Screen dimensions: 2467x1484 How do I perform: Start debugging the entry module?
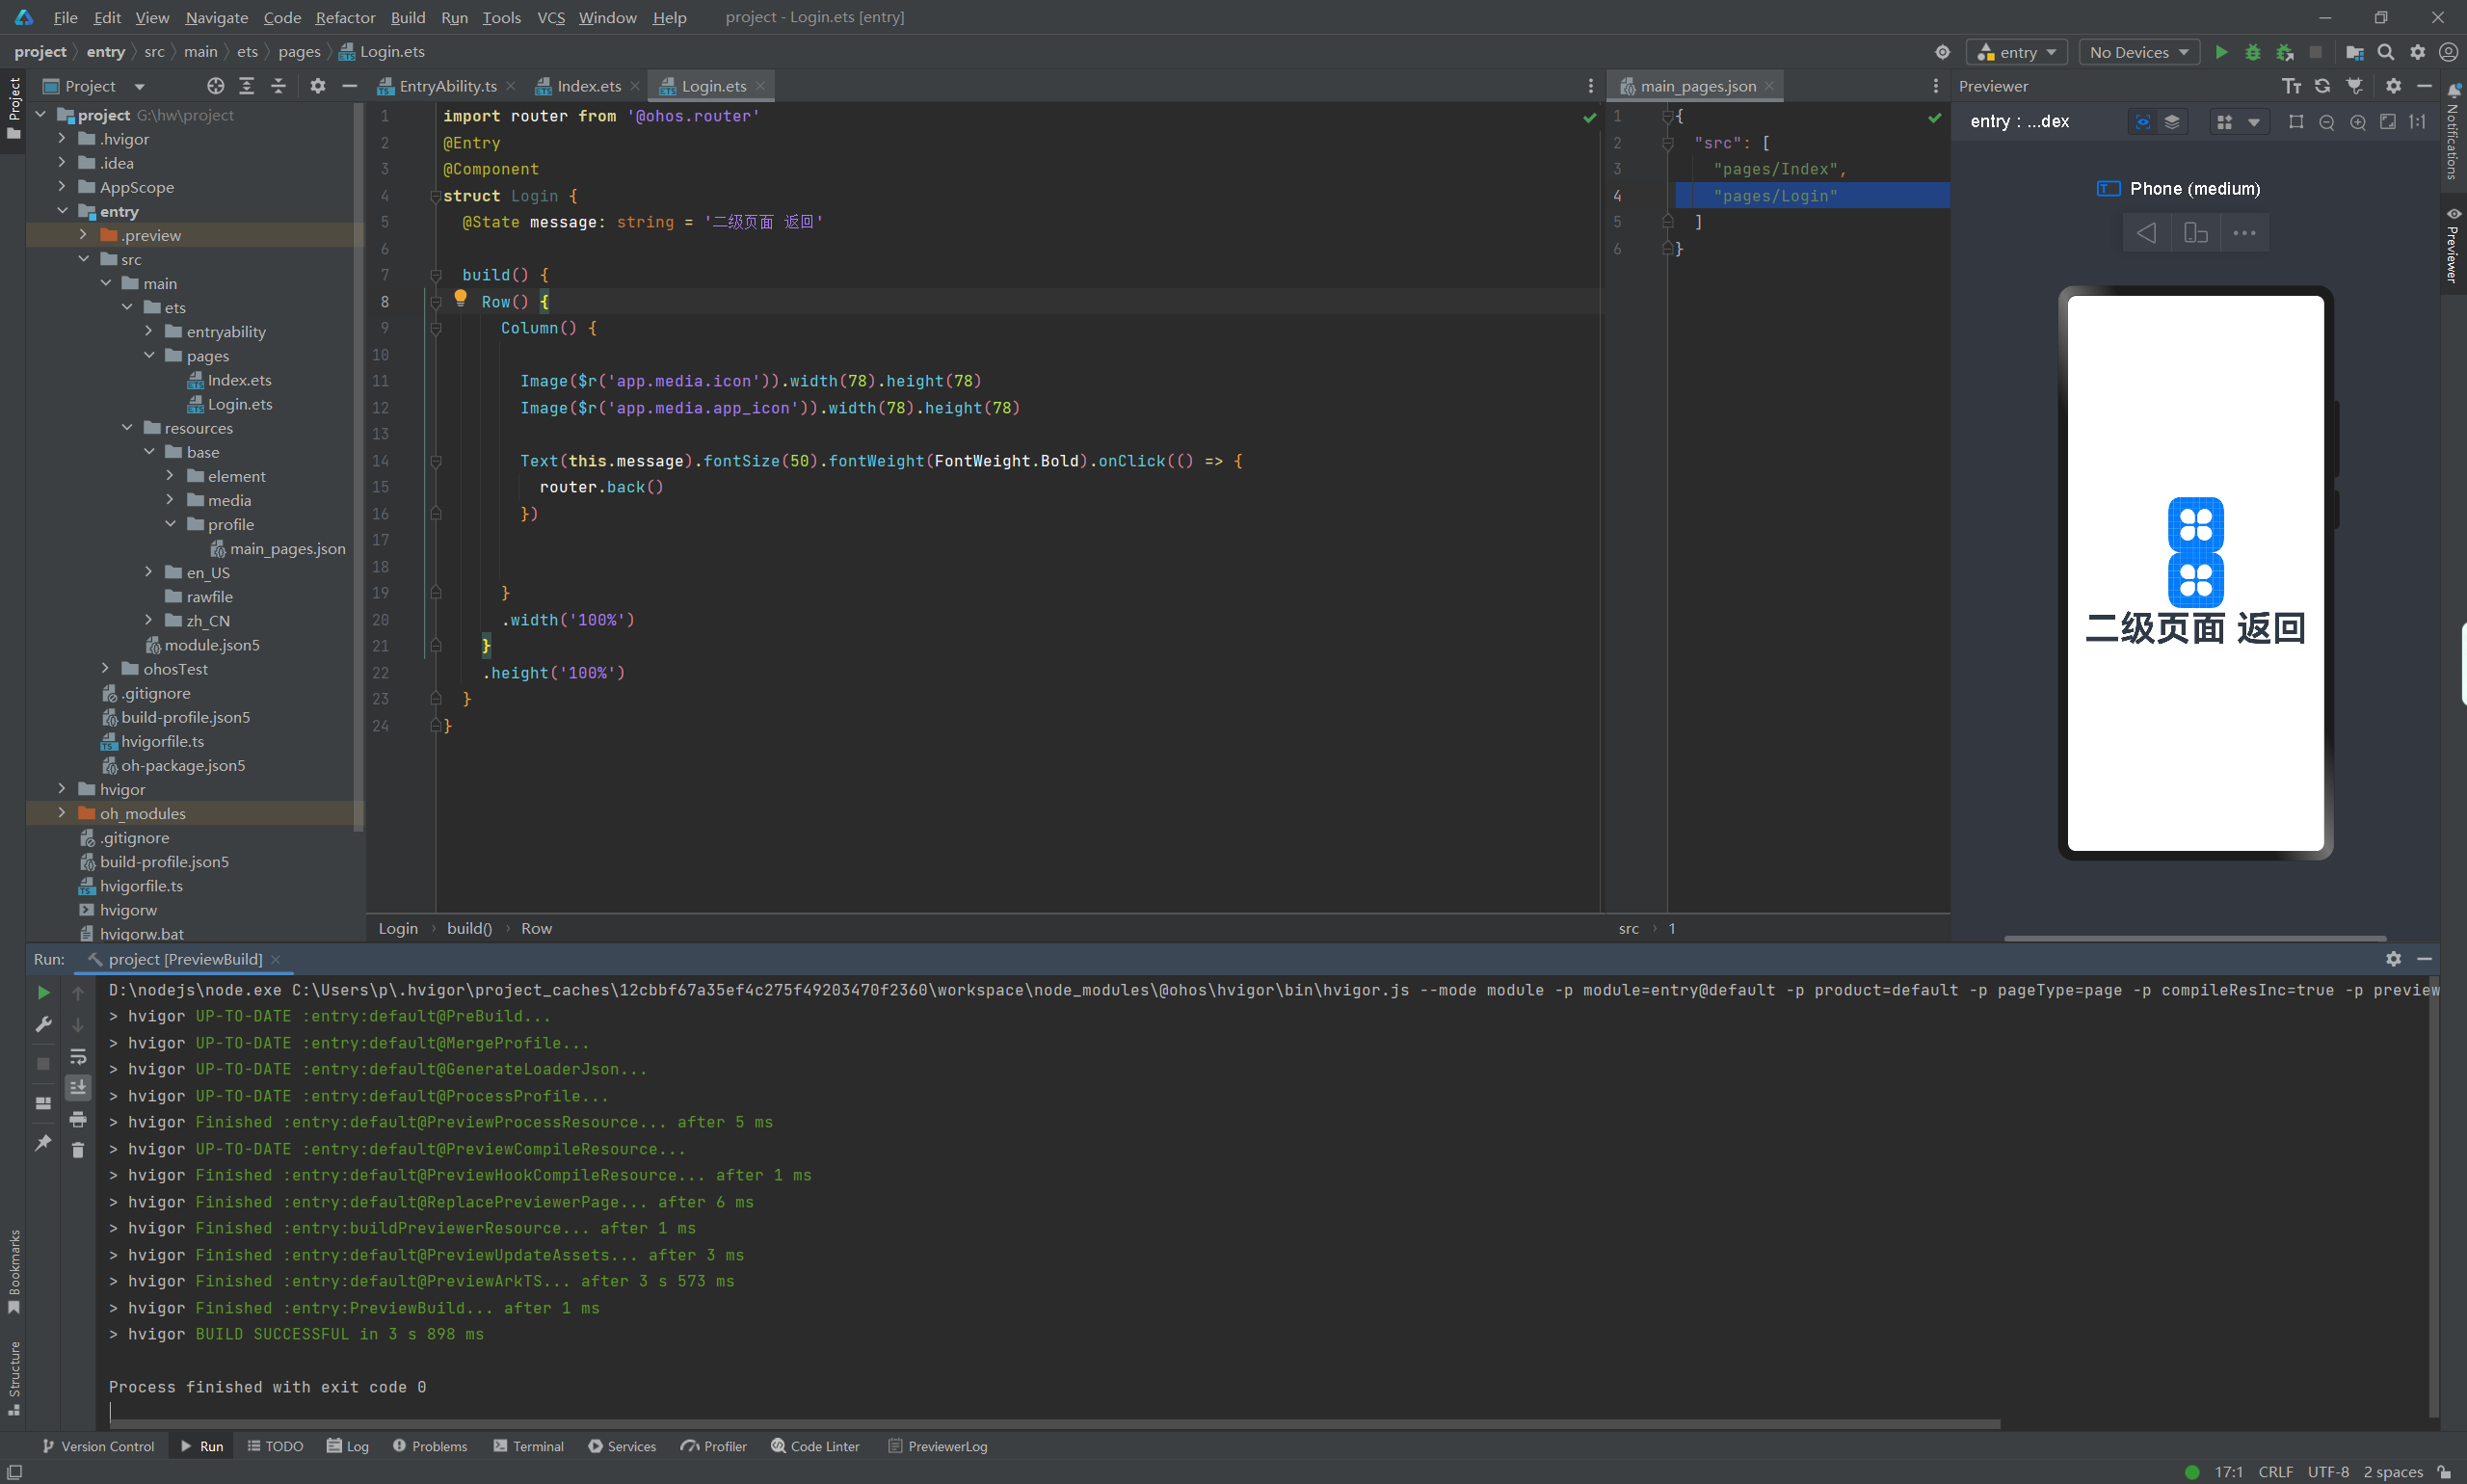tap(2252, 52)
